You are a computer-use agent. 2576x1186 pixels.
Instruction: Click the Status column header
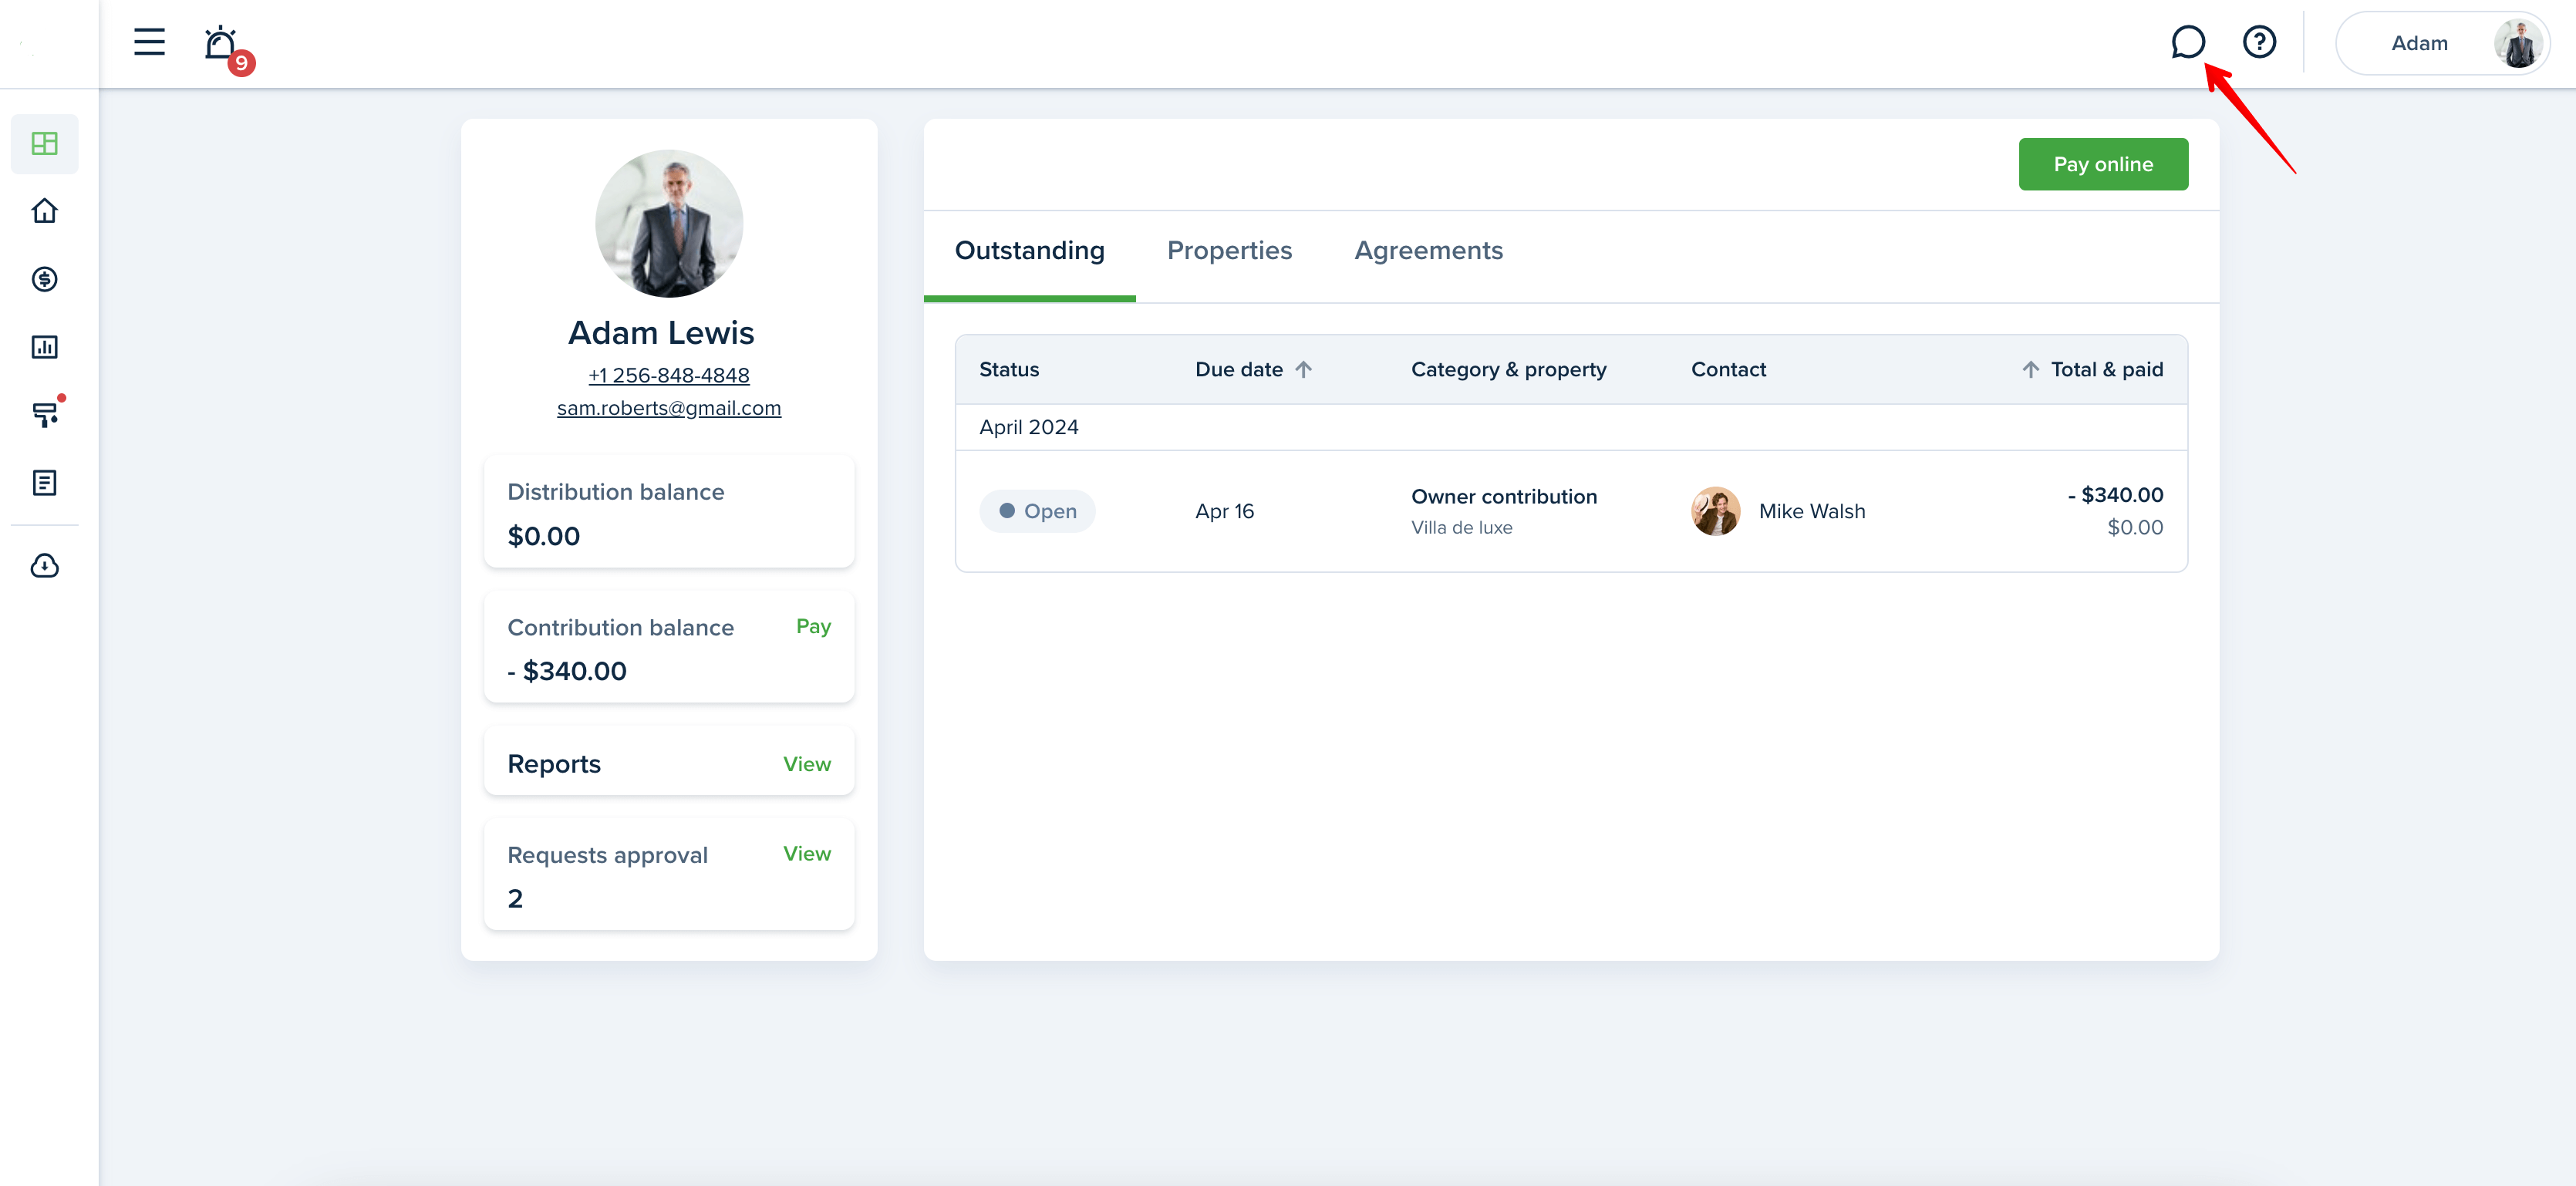tap(1009, 370)
